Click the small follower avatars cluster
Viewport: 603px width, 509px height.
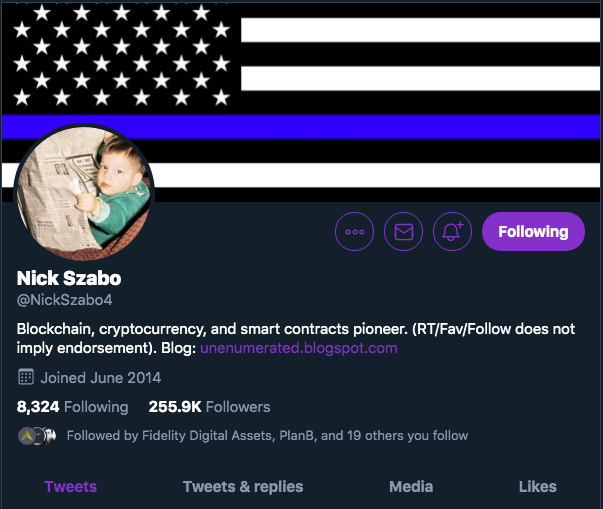pyautogui.click(x=37, y=436)
